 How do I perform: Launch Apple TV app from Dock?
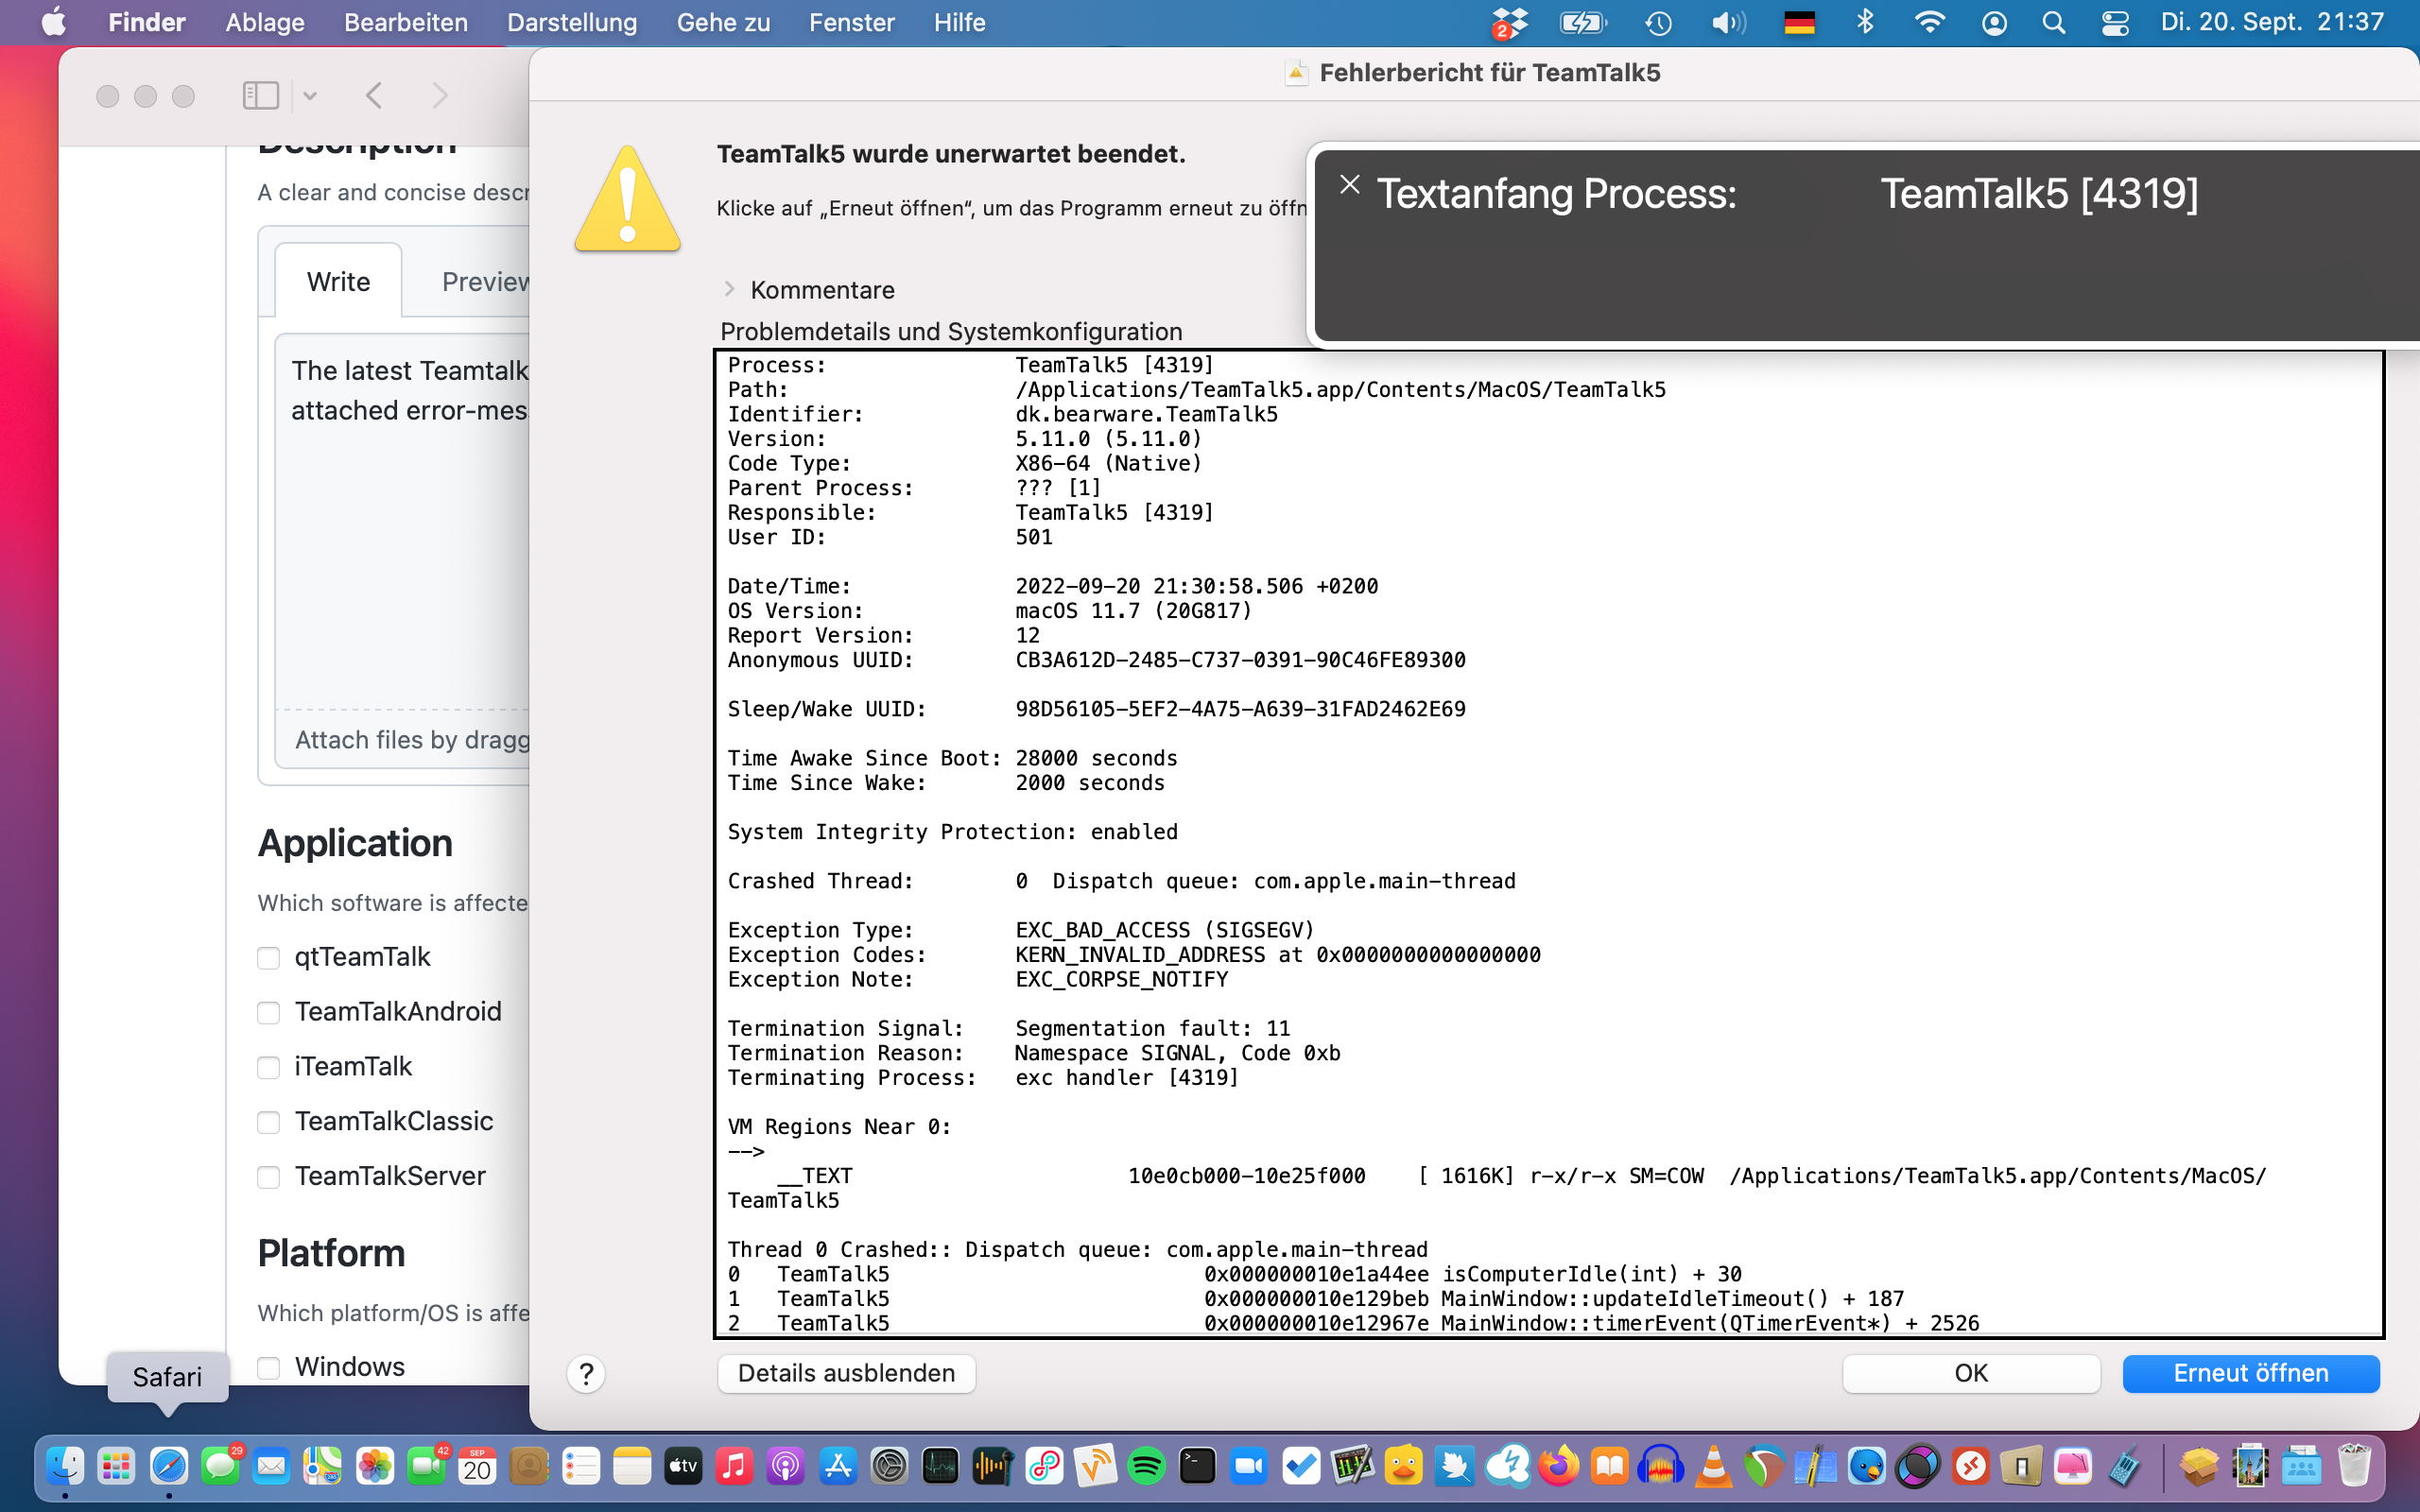click(x=683, y=1467)
